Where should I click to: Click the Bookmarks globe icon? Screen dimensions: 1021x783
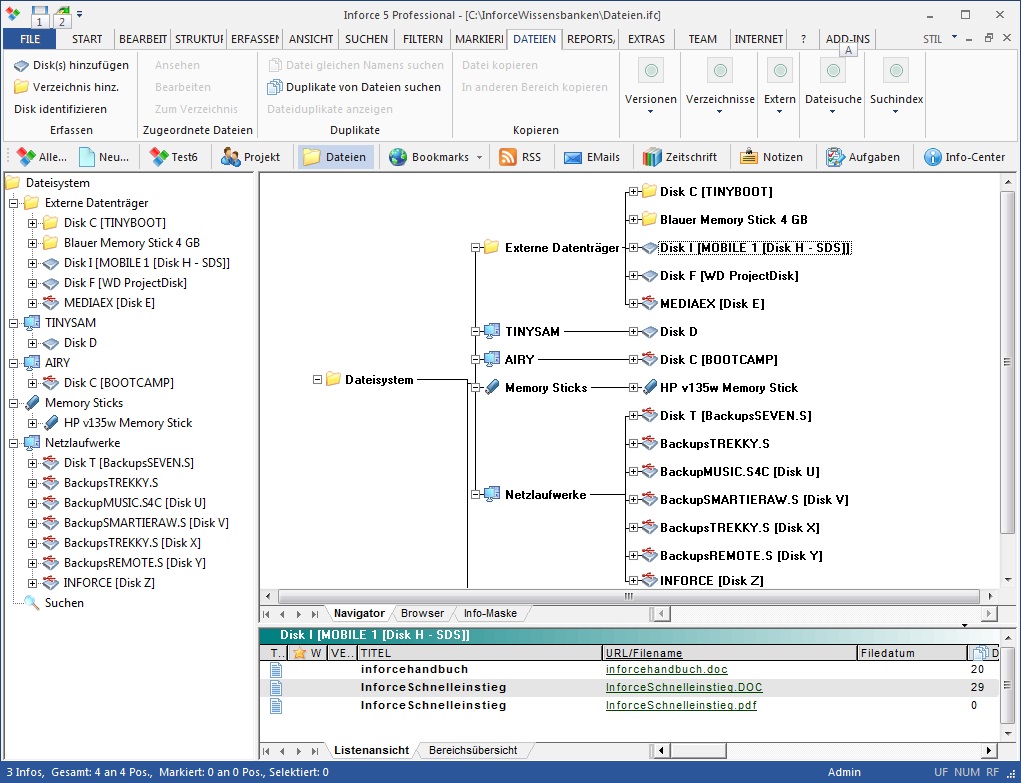click(x=398, y=157)
